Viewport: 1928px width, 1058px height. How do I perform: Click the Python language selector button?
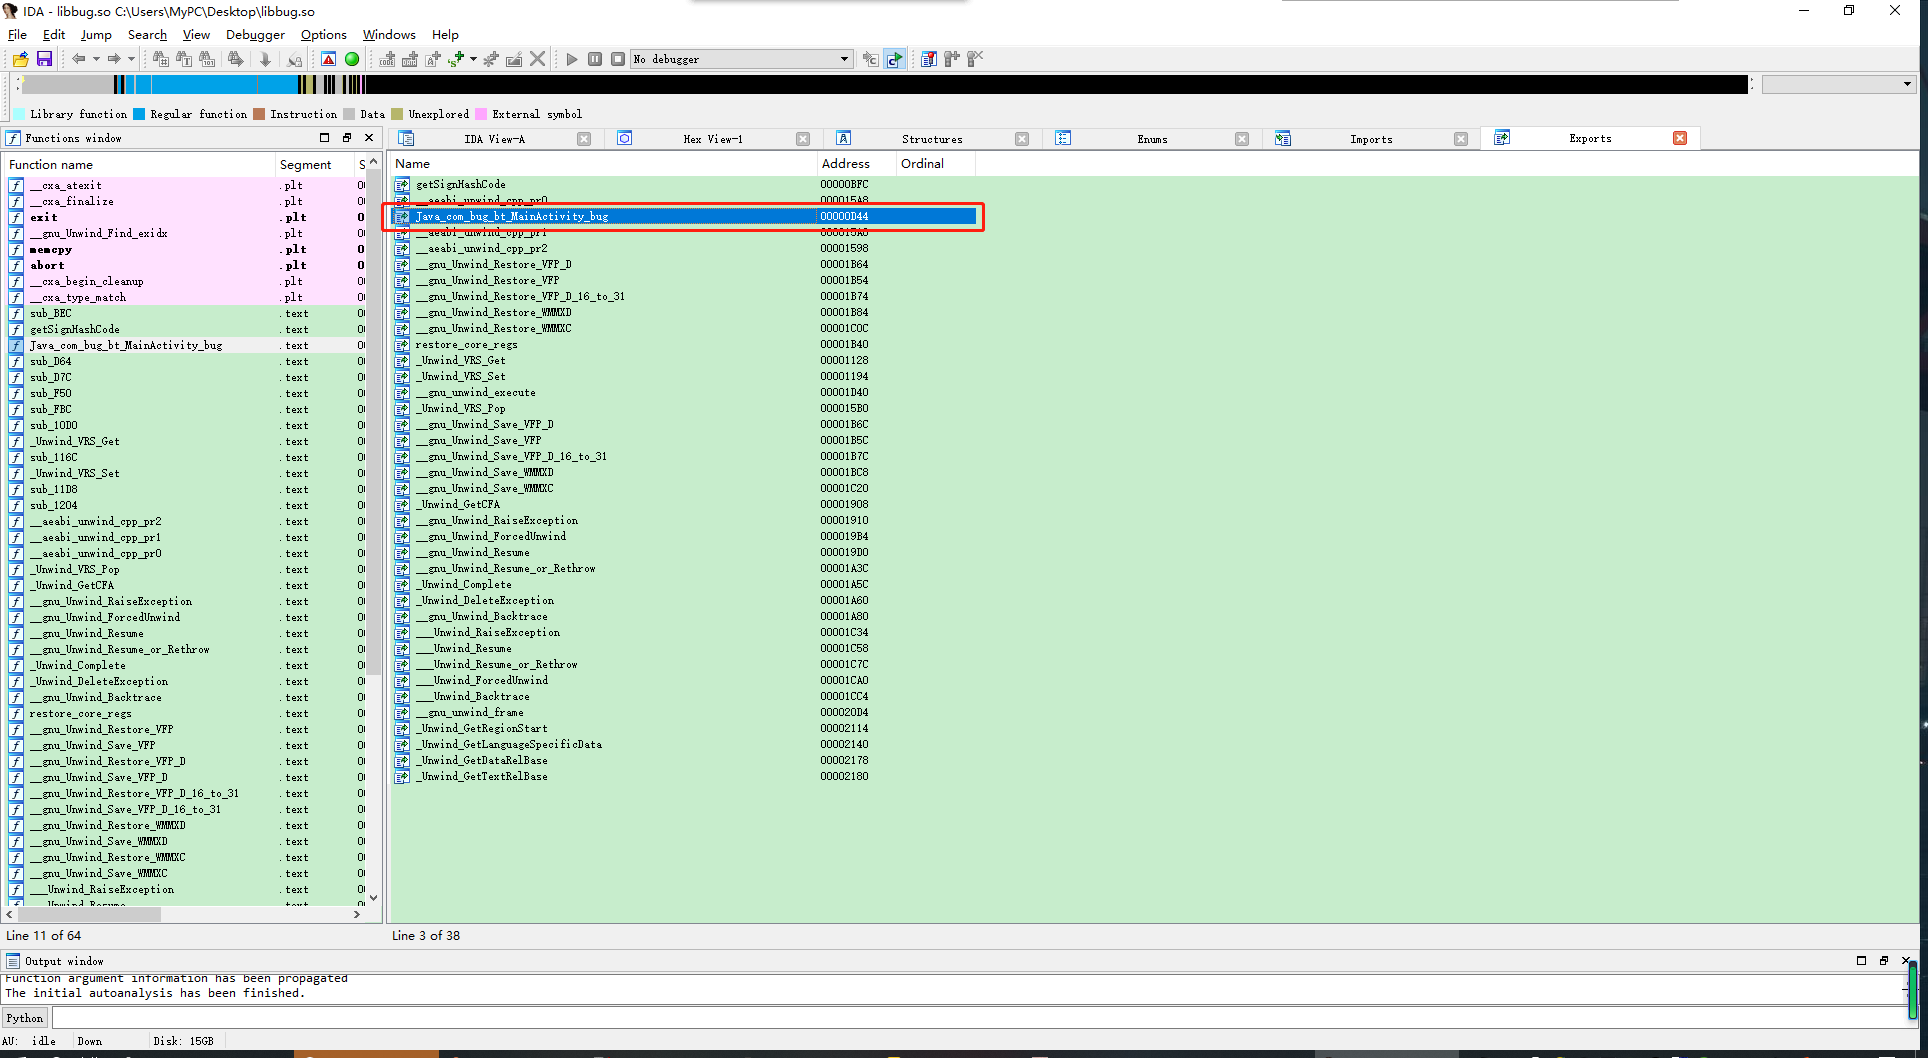(x=25, y=1018)
